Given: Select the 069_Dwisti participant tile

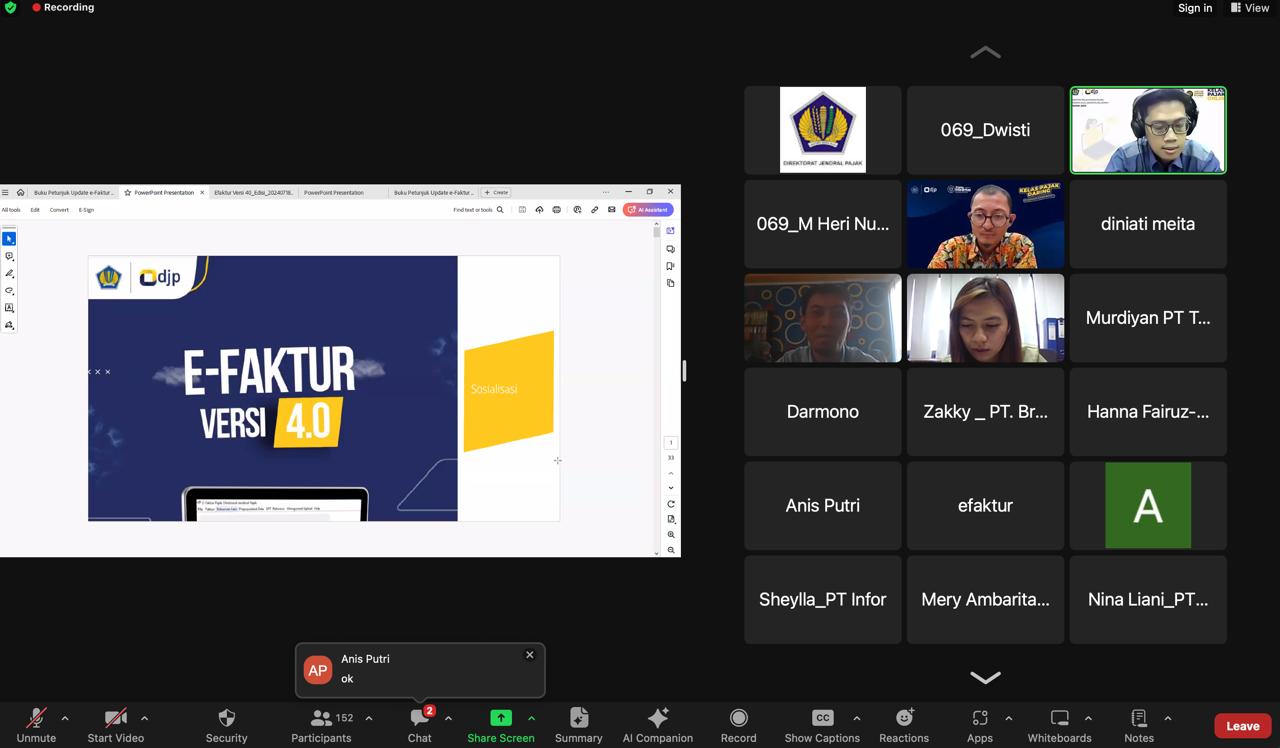Looking at the screenshot, I should coord(985,130).
